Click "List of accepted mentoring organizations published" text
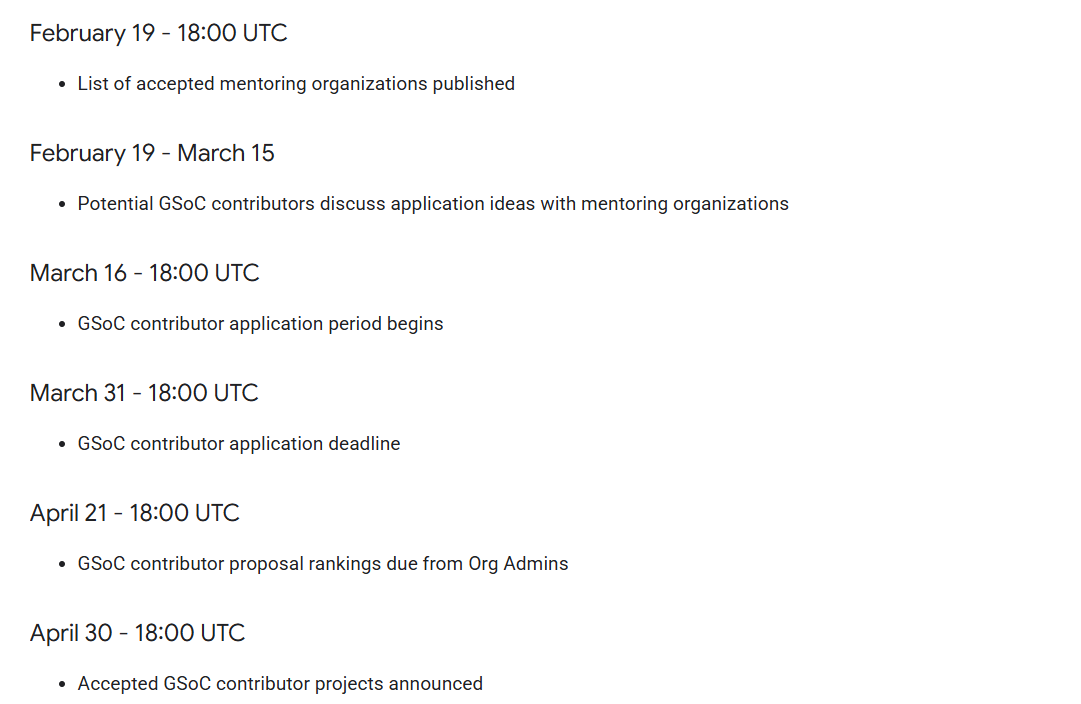This screenshot has height=704, width=1081. 296,84
